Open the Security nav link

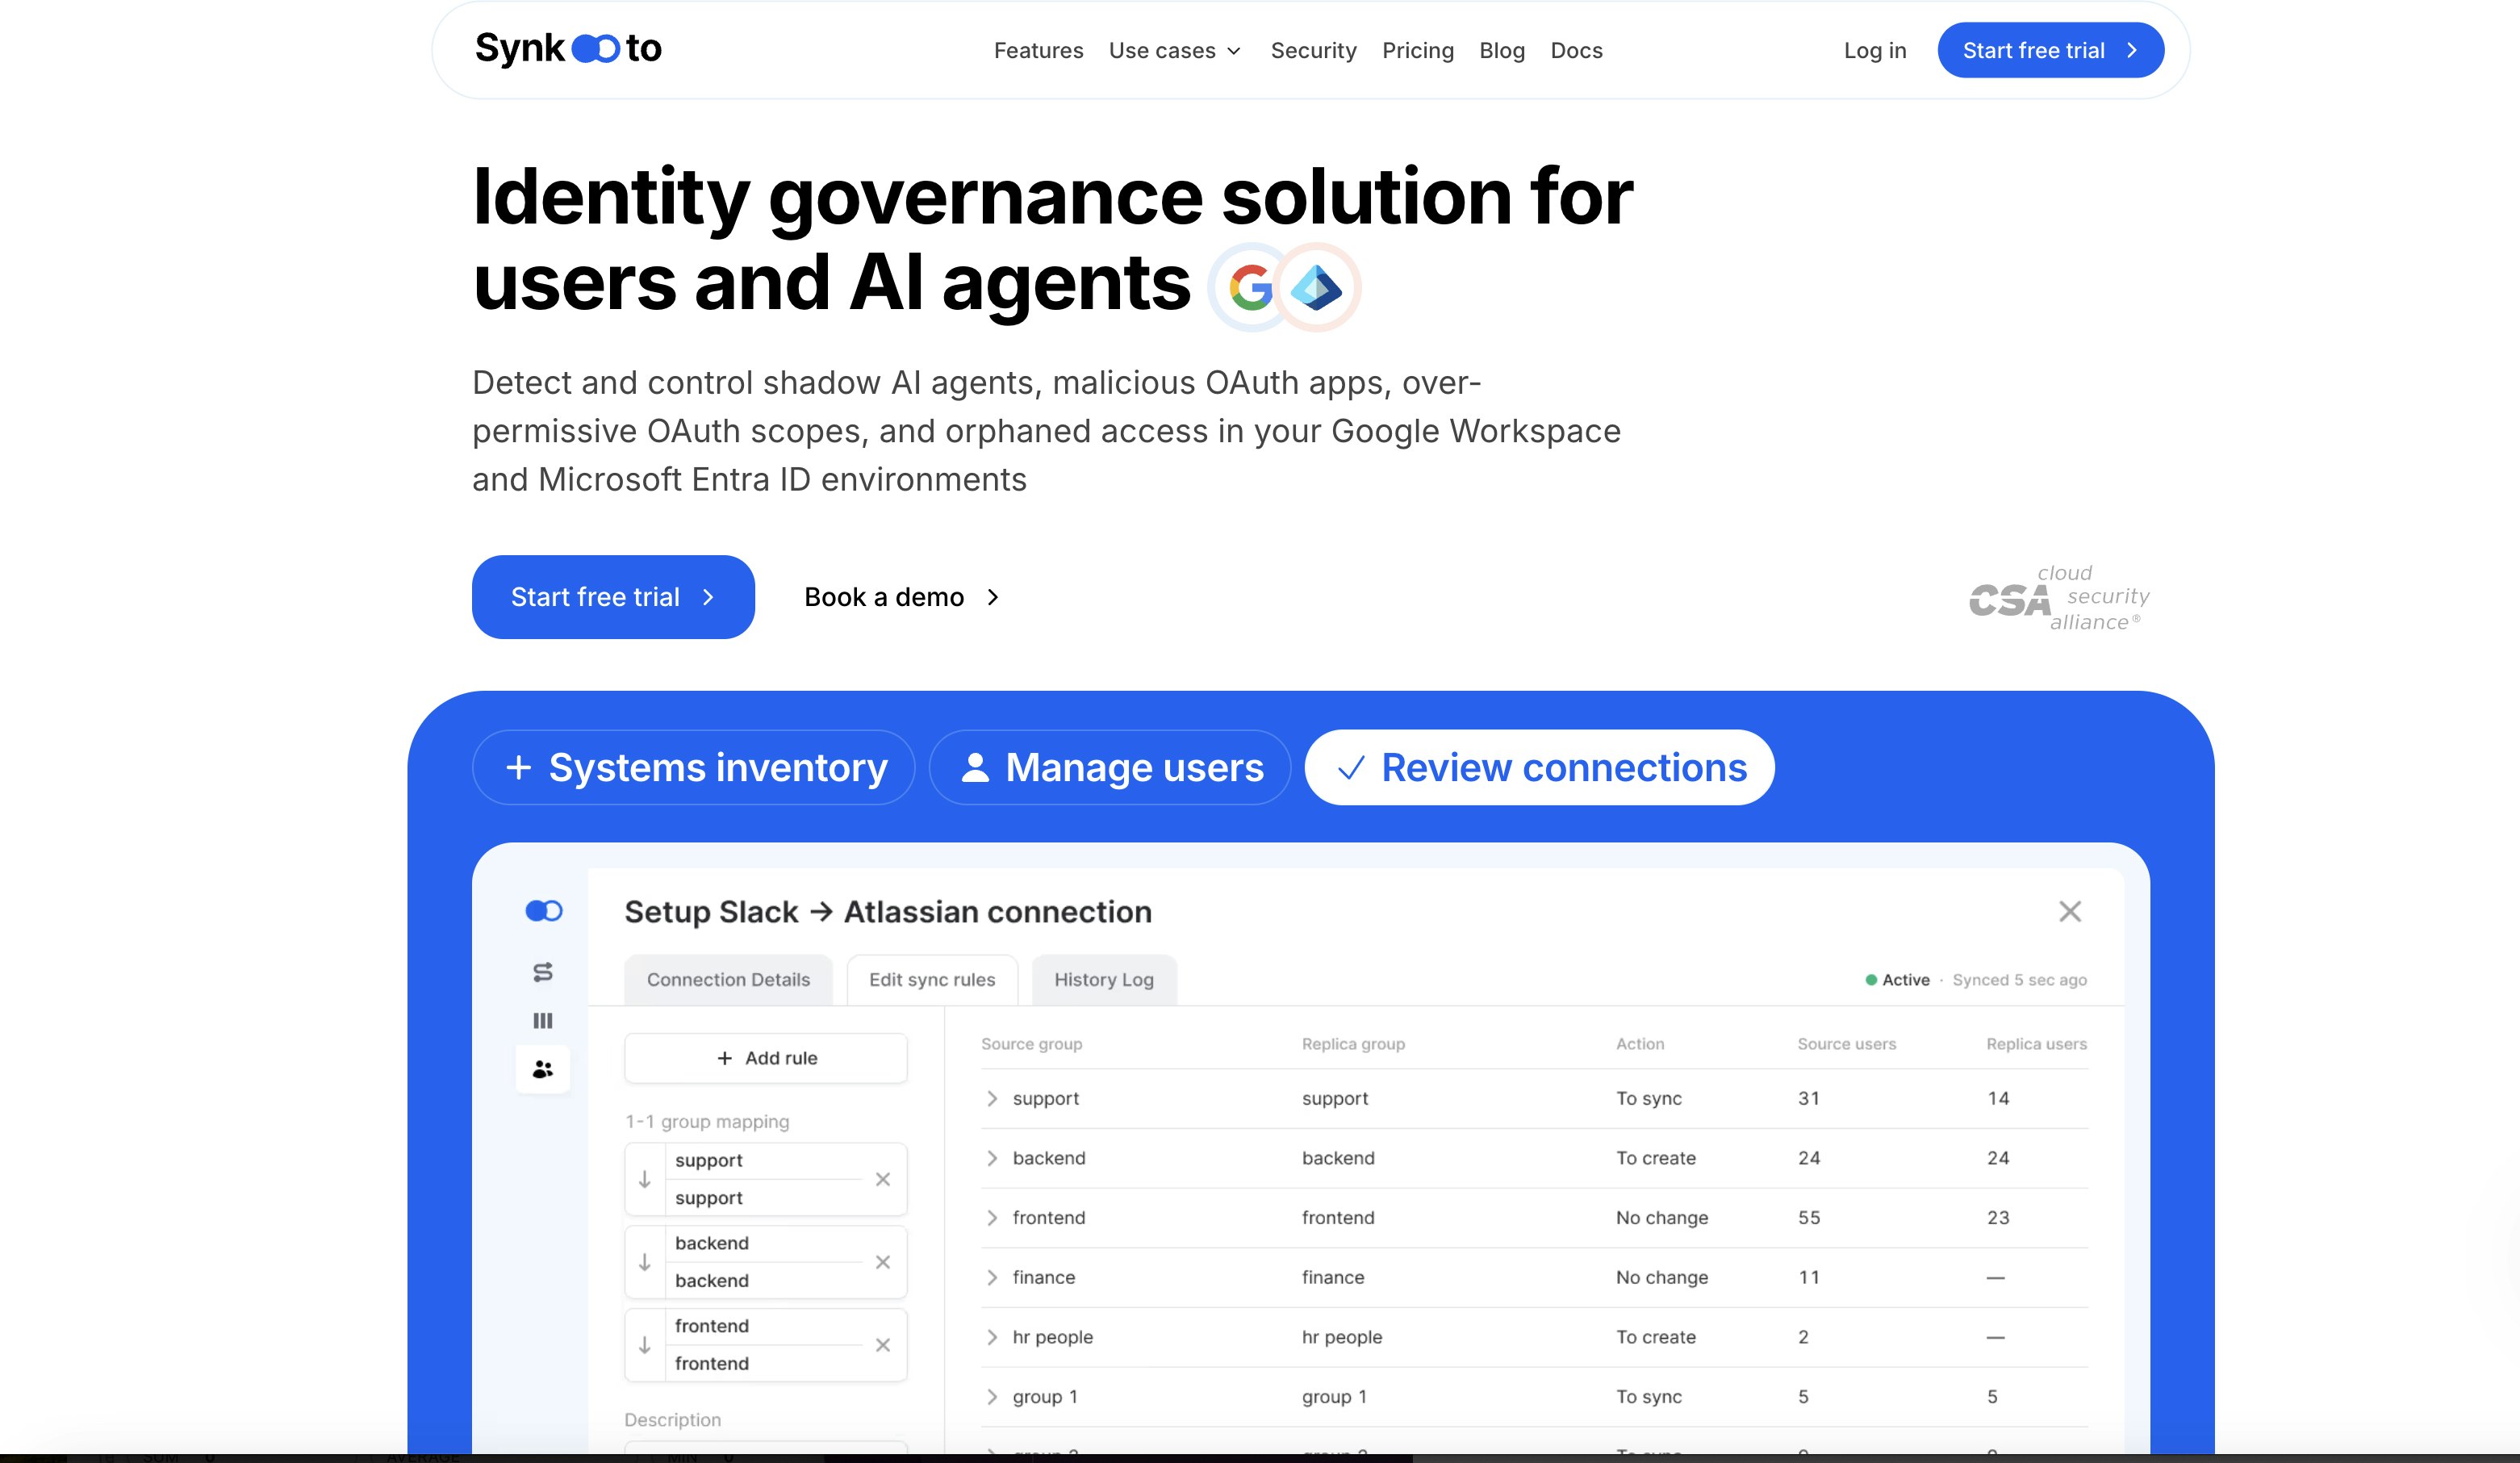[x=1313, y=51]
